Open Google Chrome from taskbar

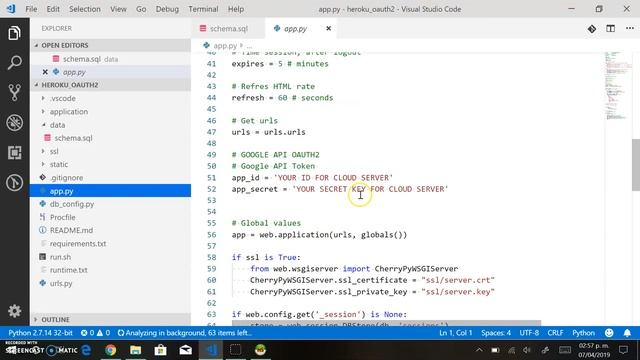click(111, 350)
